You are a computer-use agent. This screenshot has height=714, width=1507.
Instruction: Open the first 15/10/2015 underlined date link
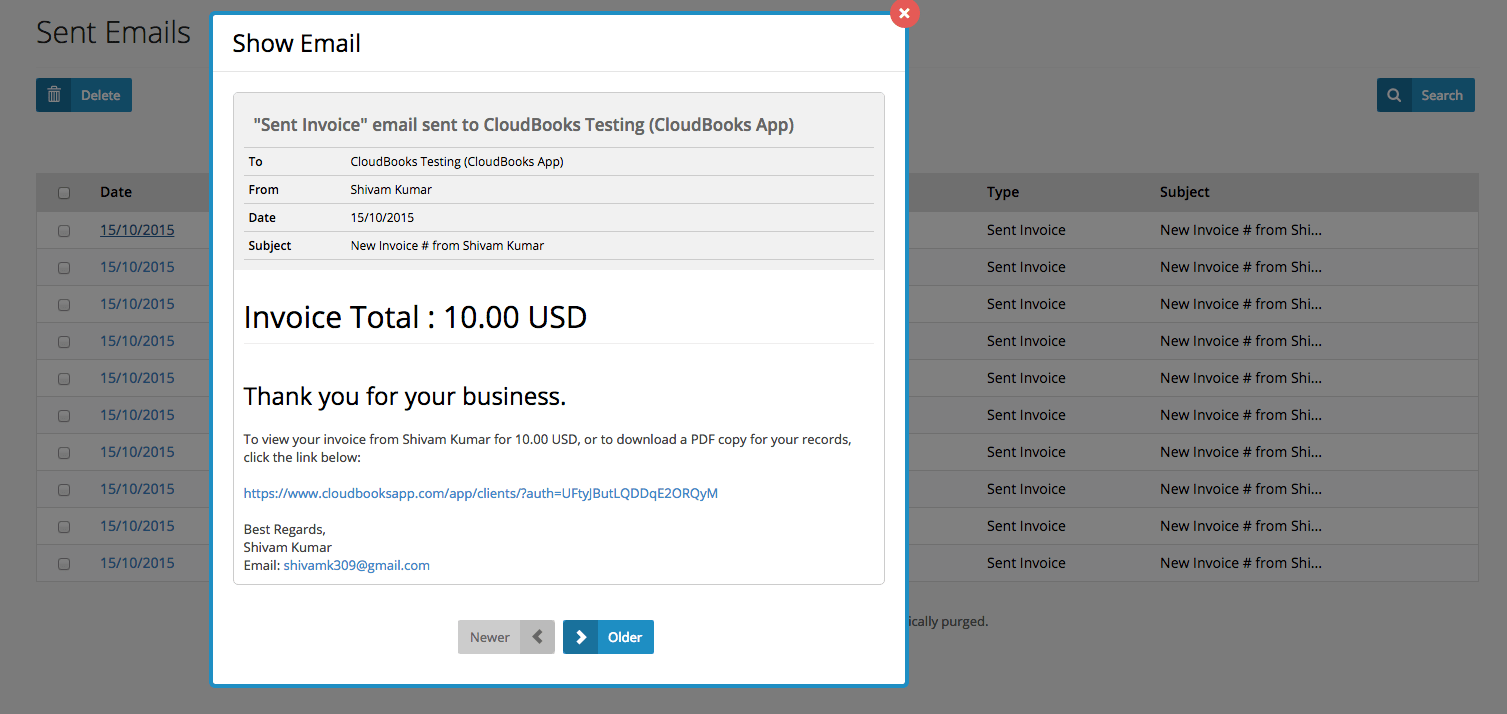coord(137,230)
